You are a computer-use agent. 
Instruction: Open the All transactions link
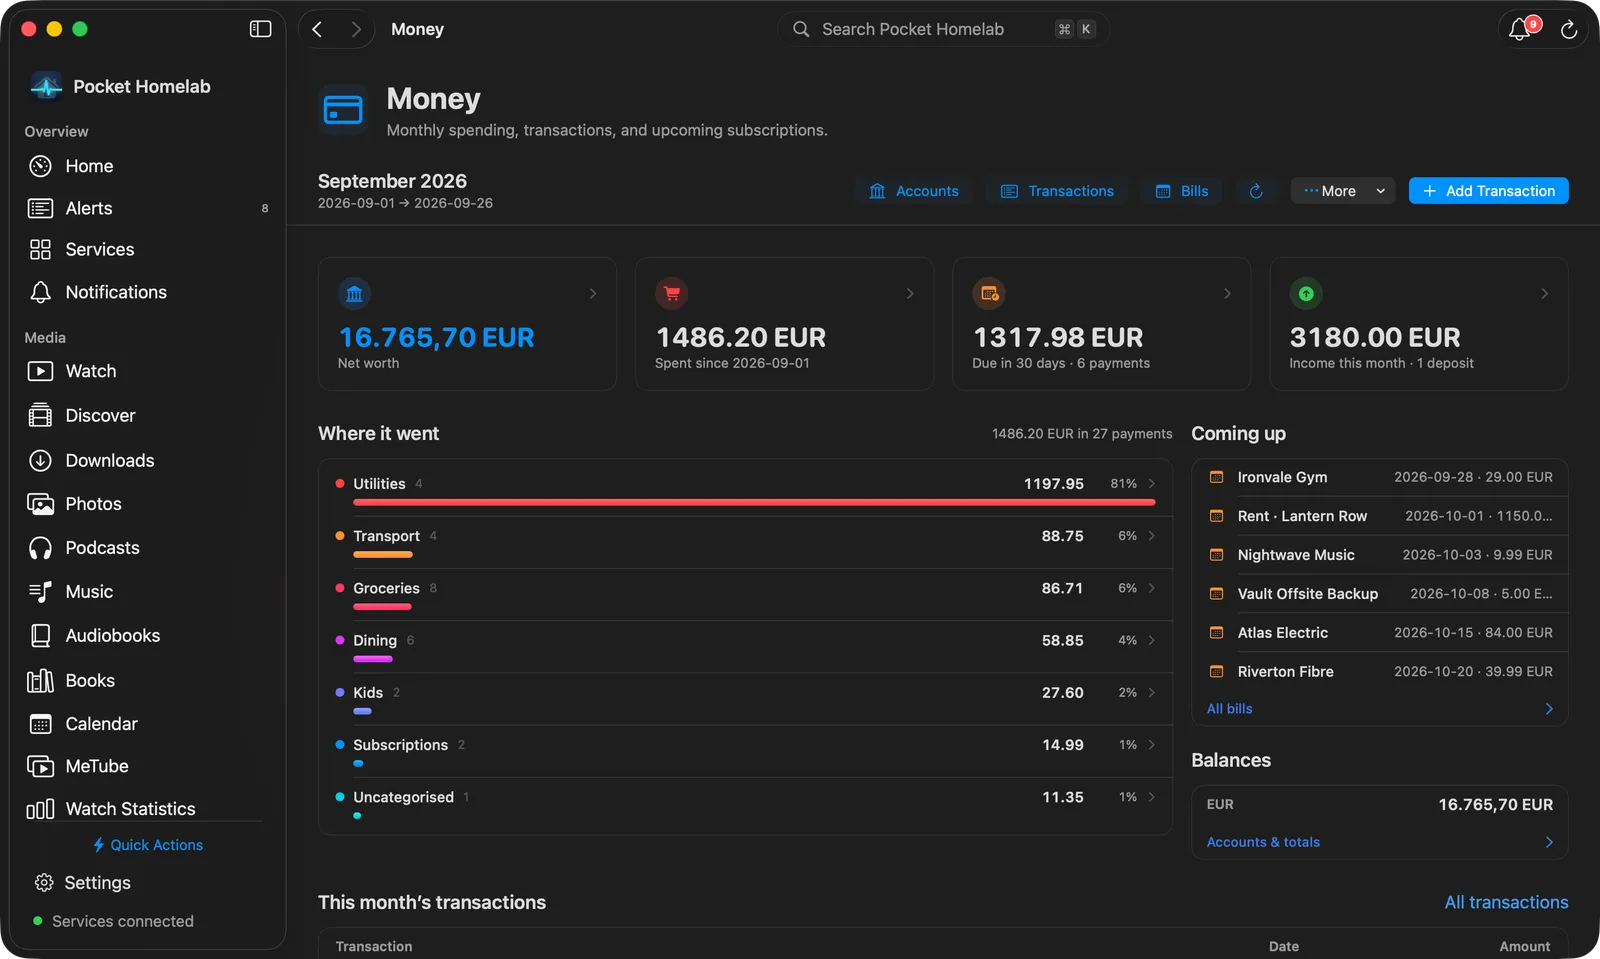[x=1506, y=902]
